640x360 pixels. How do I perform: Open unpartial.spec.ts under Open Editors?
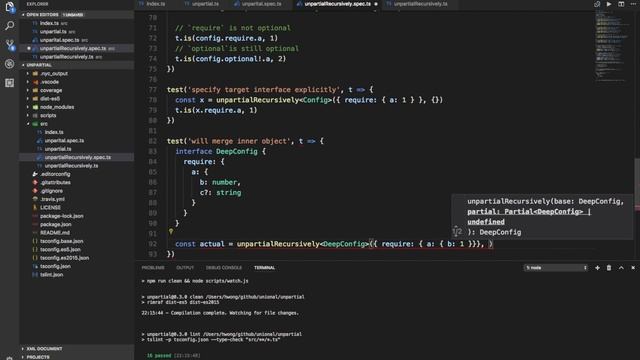tap(77, 40)
